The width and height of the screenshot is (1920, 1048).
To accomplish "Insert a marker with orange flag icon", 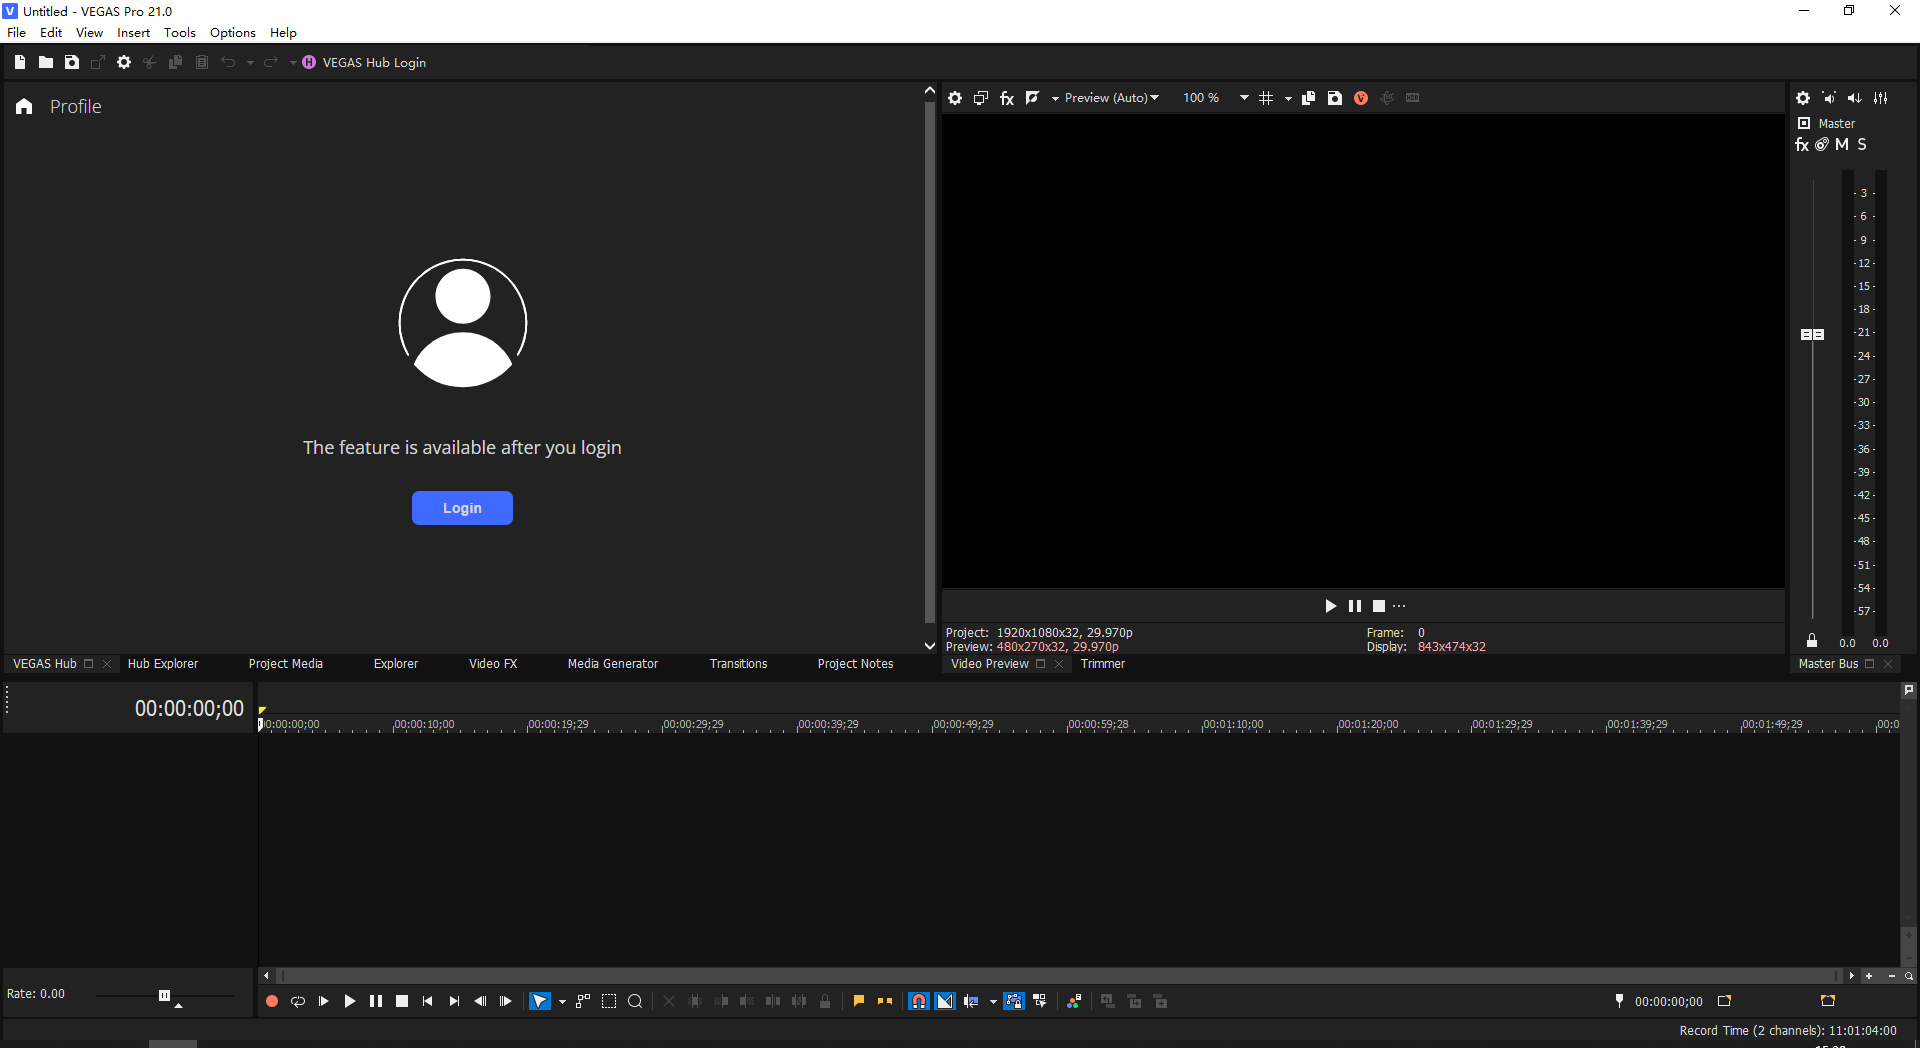I will 859,1001.
